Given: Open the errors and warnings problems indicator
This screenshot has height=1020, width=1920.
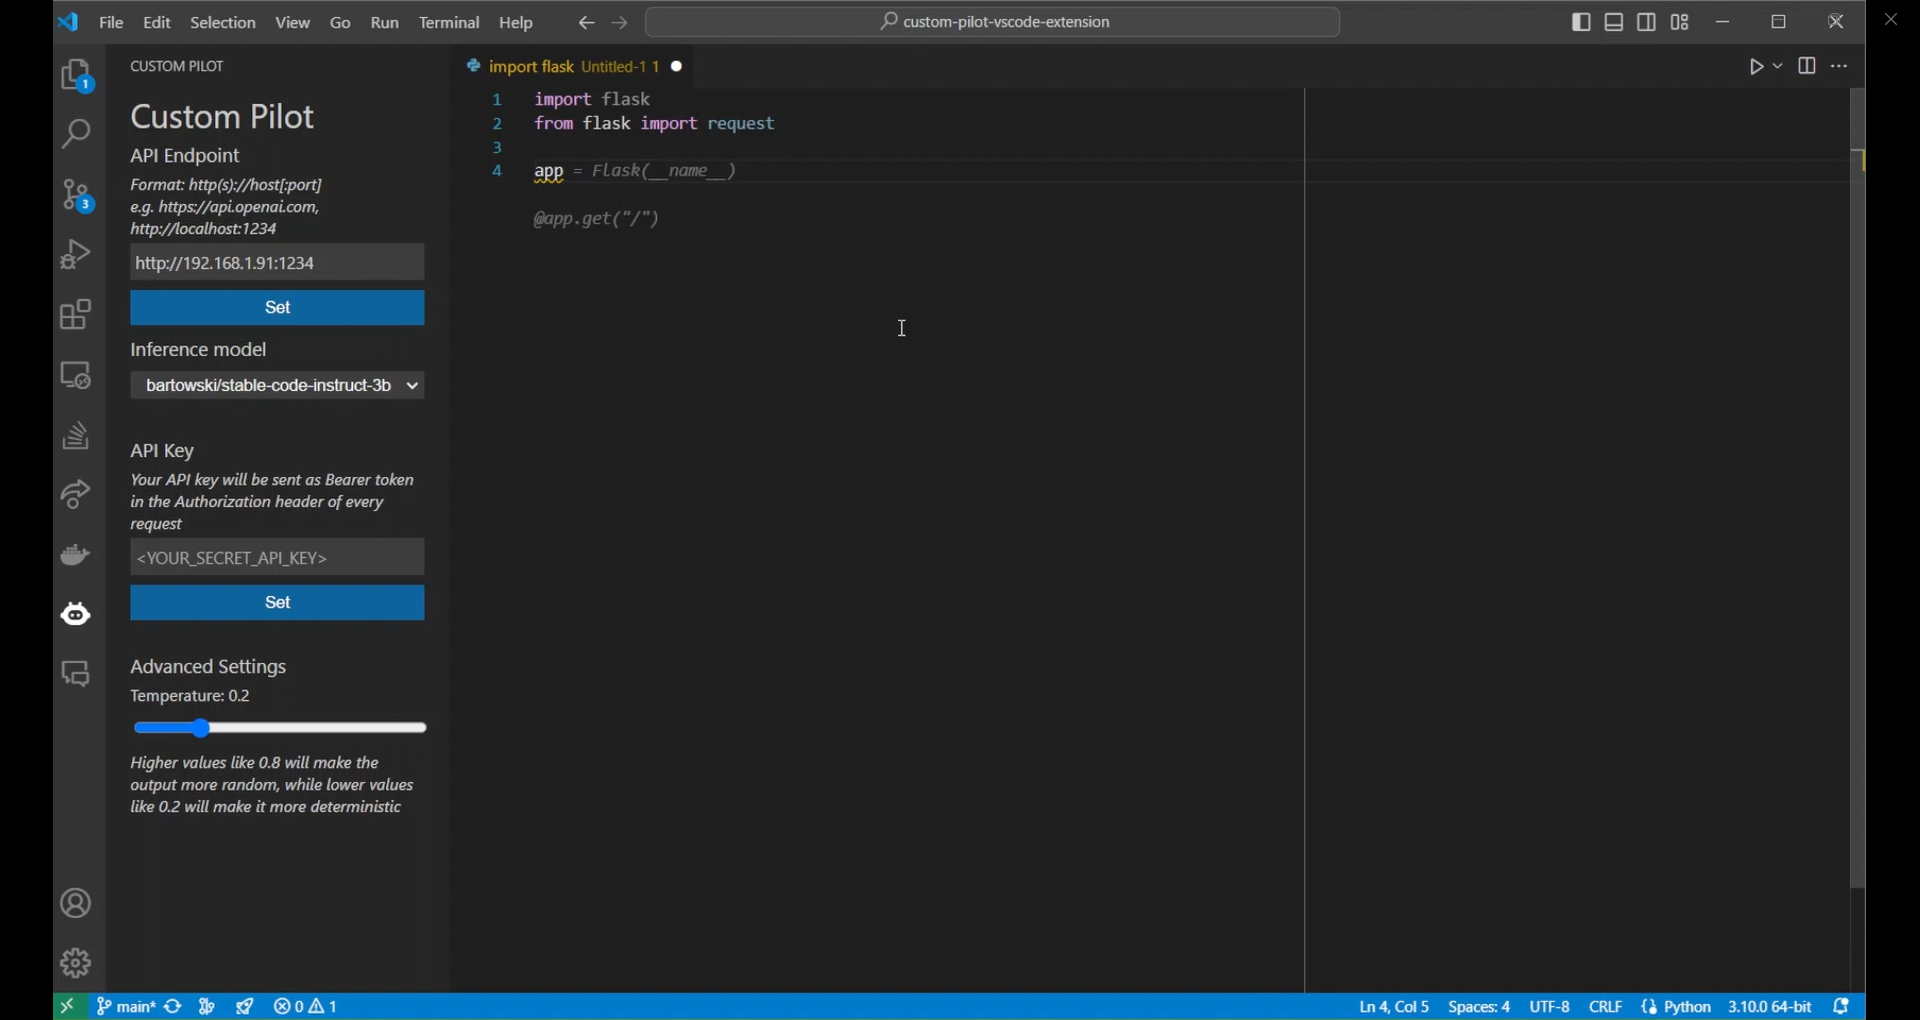Looking at the screenshot, I should tap(307, 1007).
